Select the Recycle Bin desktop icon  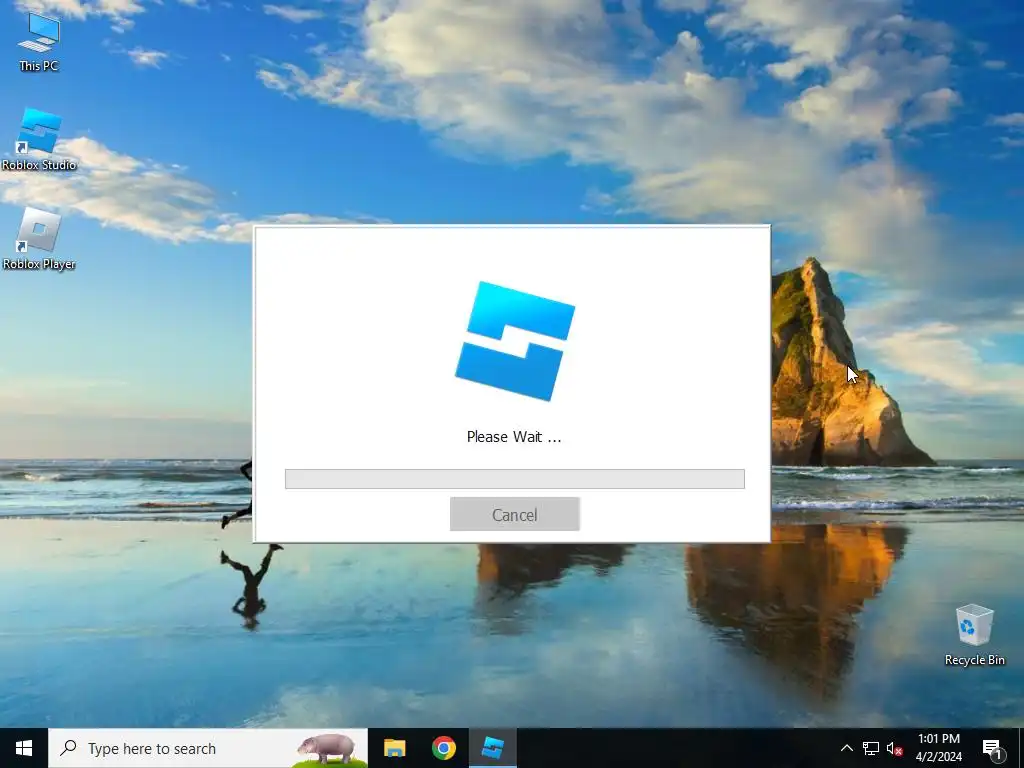[x=974, y=635]
